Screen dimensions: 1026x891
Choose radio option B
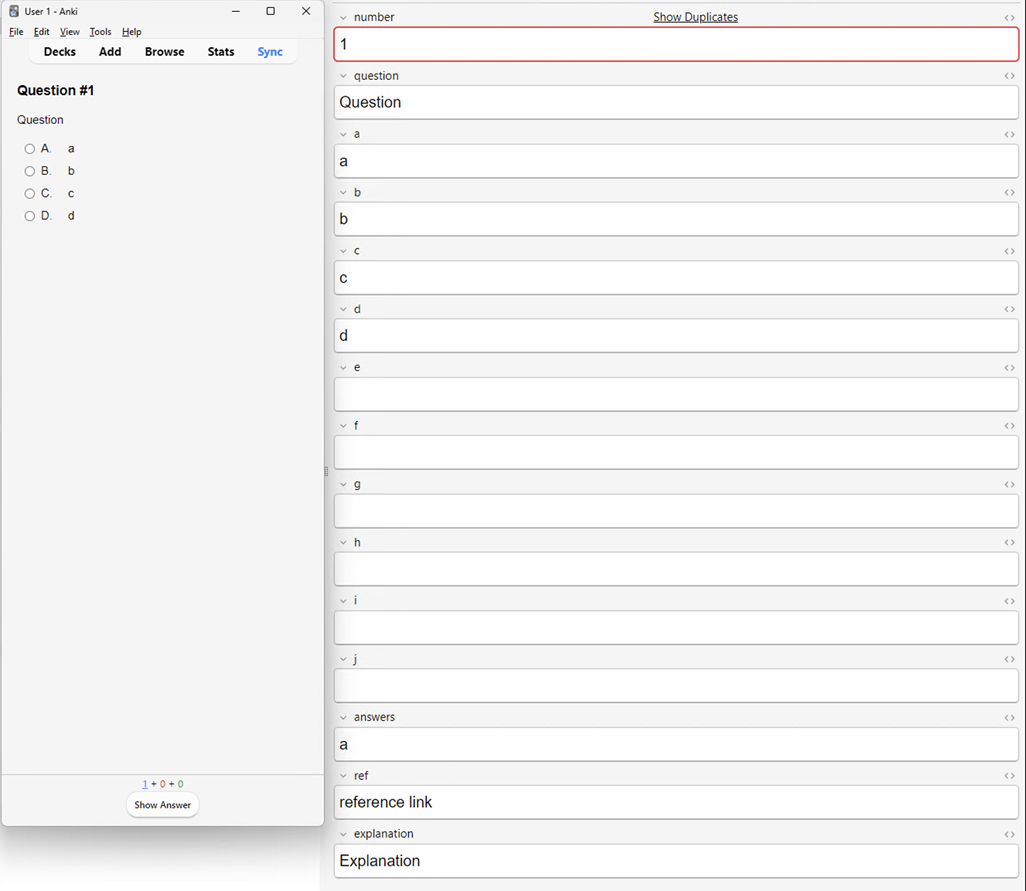tap(30, 171)
